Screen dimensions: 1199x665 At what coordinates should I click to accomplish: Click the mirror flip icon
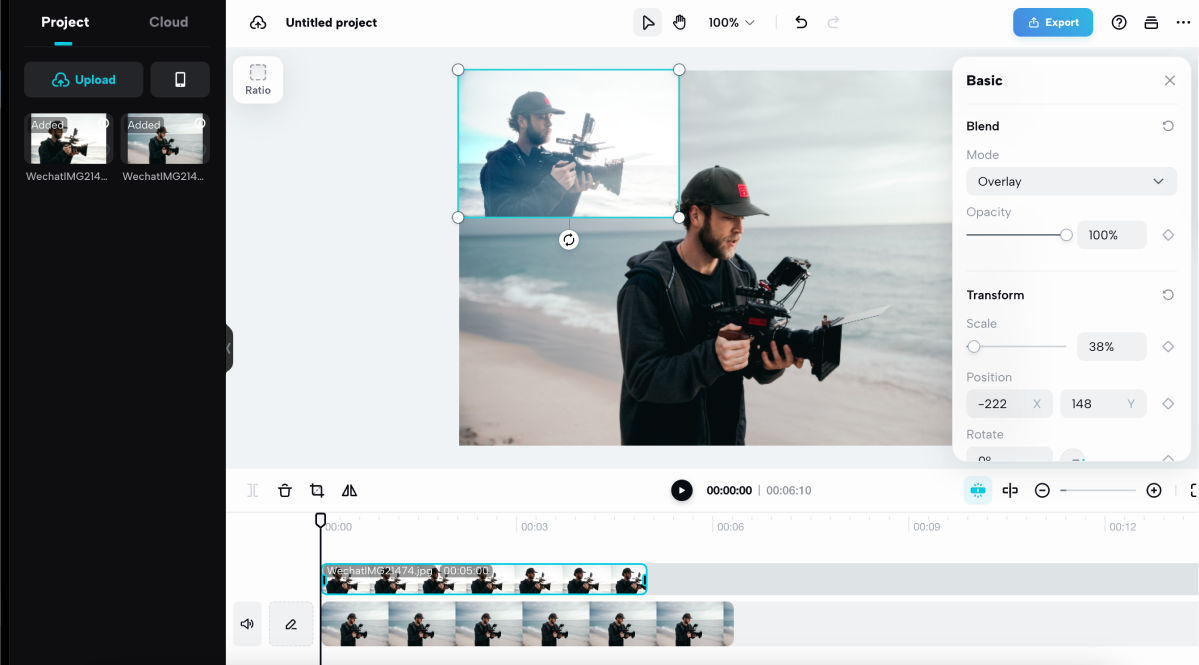click(349, 490)
